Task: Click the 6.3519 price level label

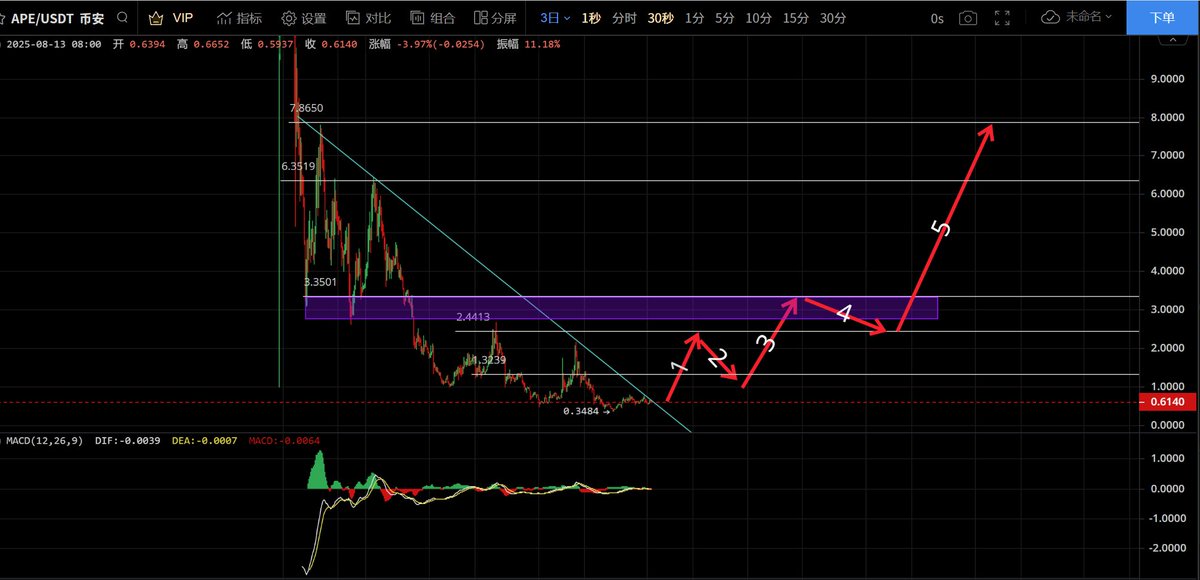Action: click(298, 167)
